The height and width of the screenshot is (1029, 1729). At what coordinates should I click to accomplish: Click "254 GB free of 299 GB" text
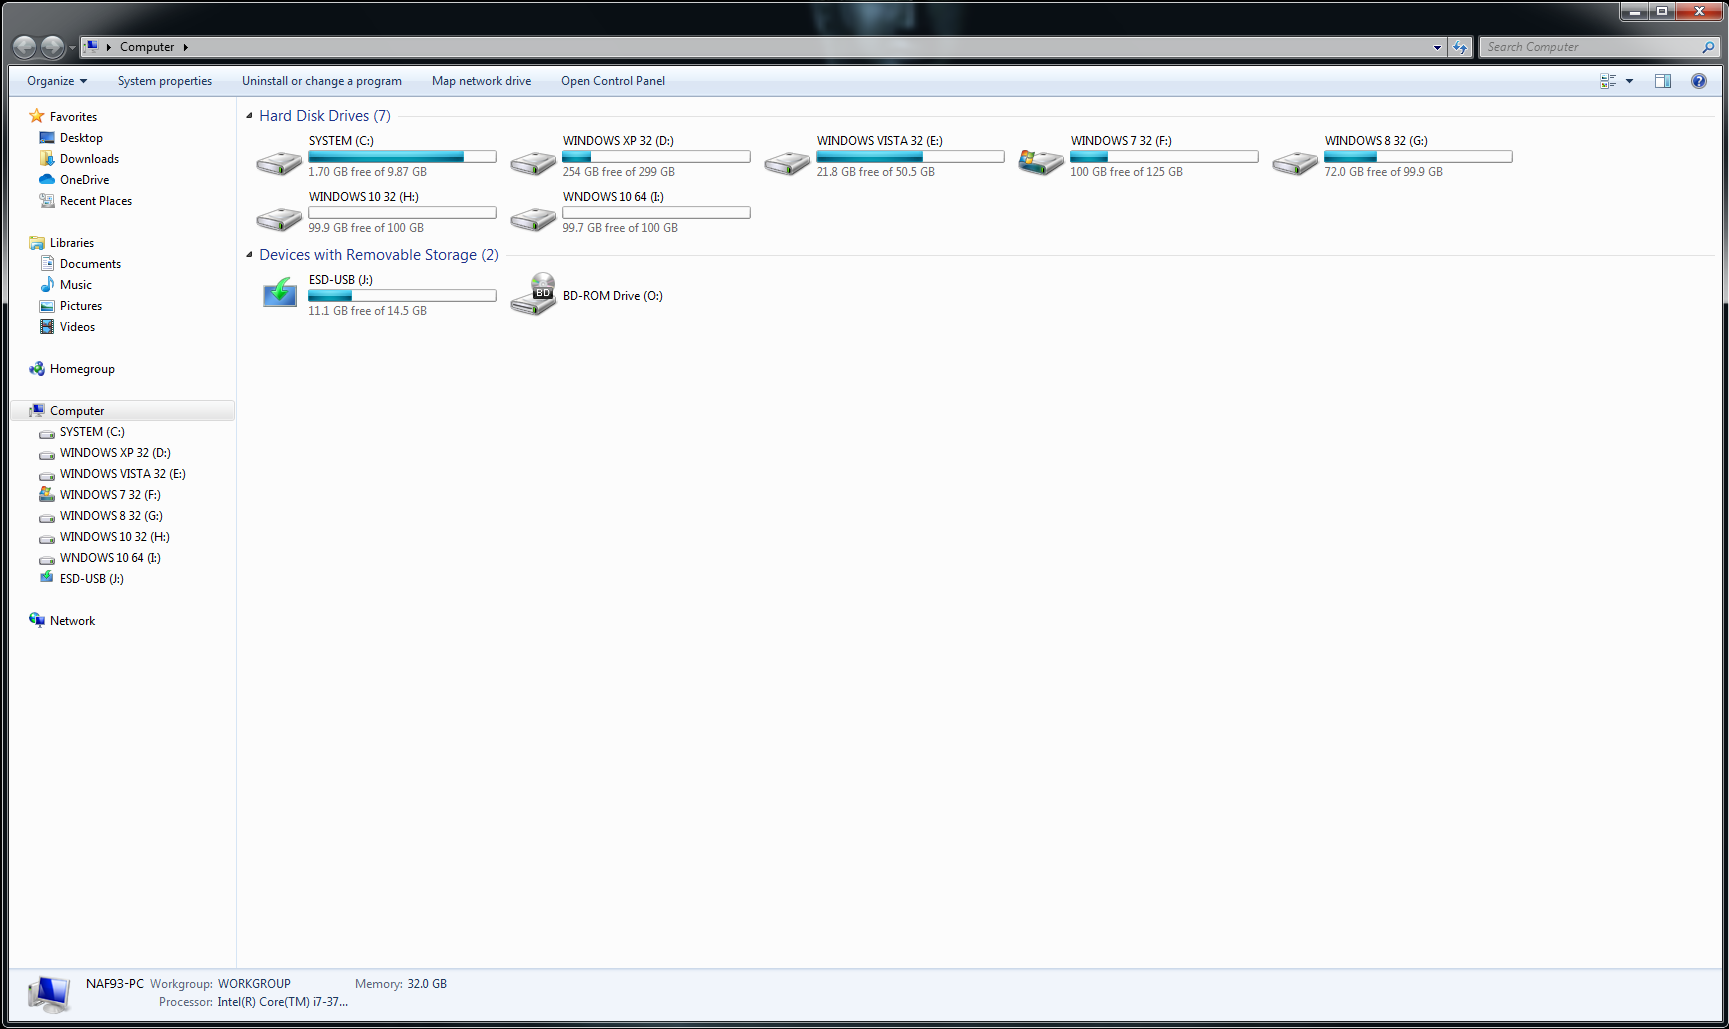(618, 172)
